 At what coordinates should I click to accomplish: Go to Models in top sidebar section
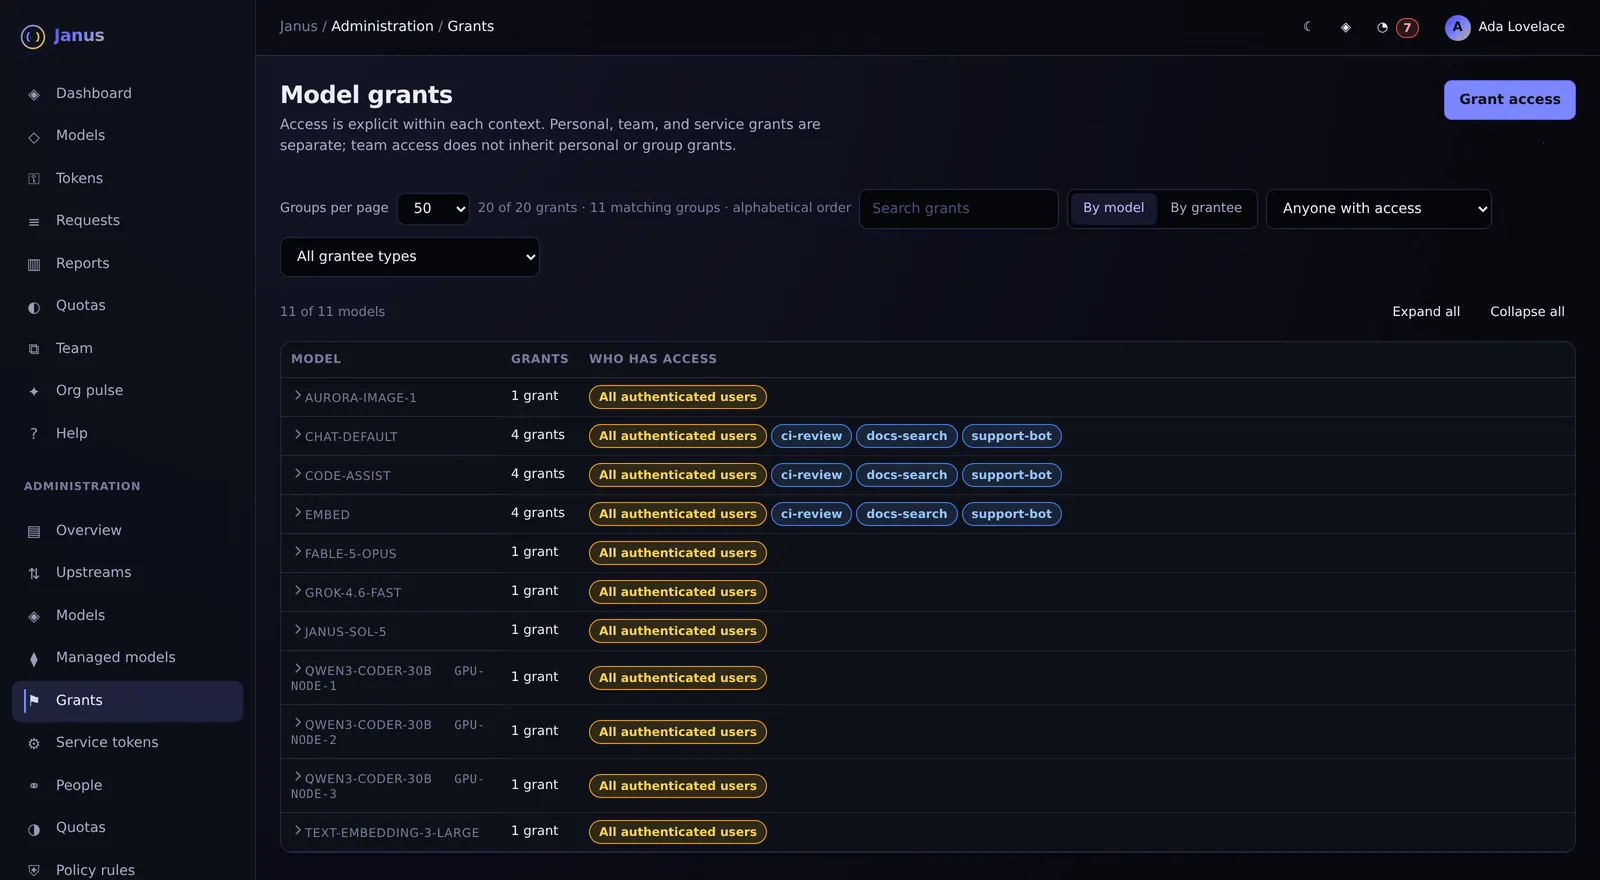pos(127,136)
